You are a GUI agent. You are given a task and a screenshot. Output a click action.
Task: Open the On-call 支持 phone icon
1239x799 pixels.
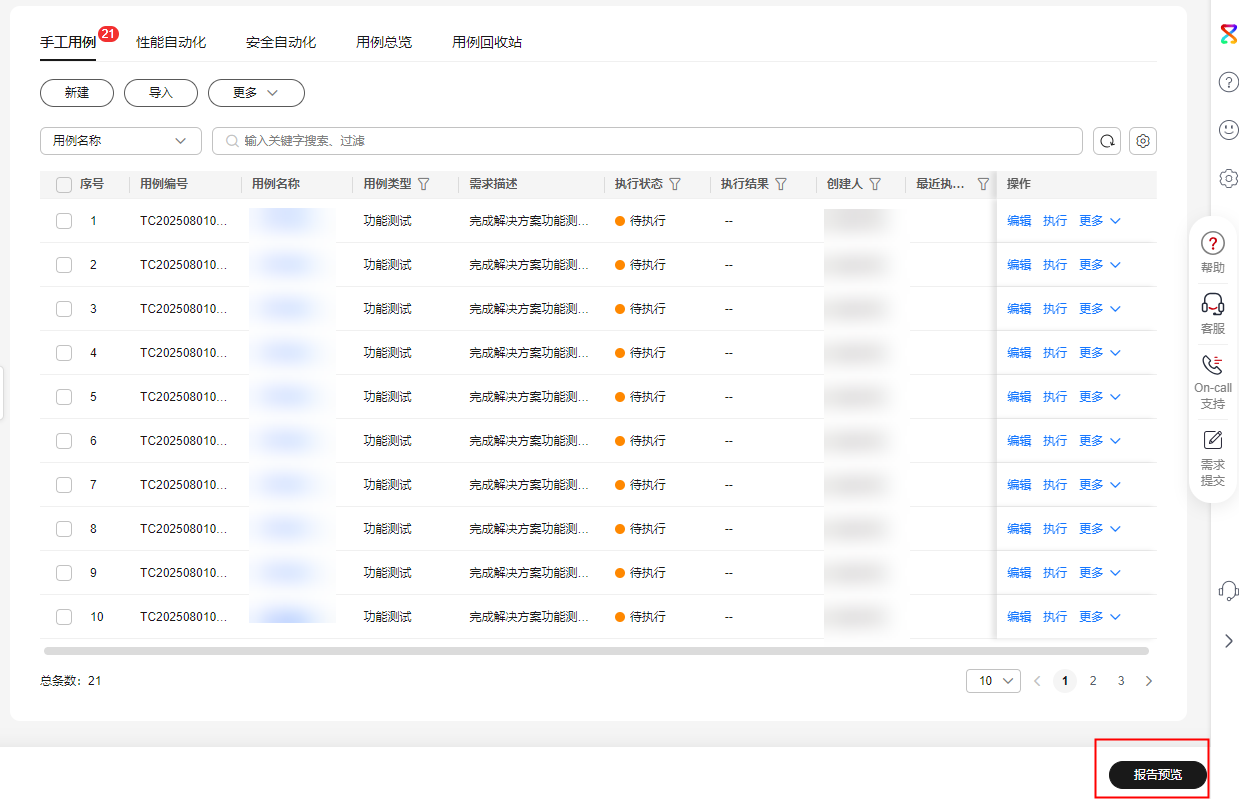pyautogui.click(x=1212, y=365)
